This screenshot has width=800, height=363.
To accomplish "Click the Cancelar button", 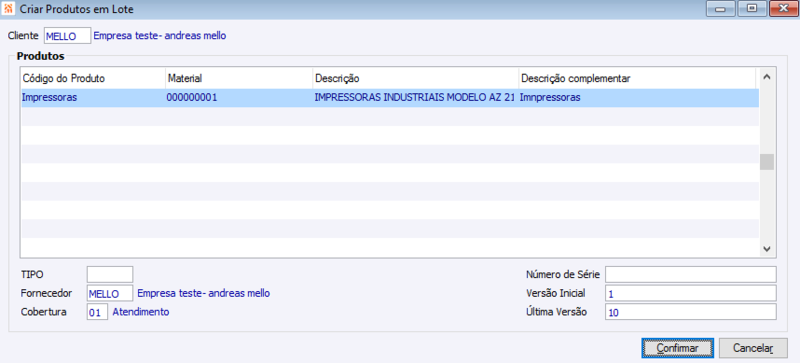I will tap(753, 348).
